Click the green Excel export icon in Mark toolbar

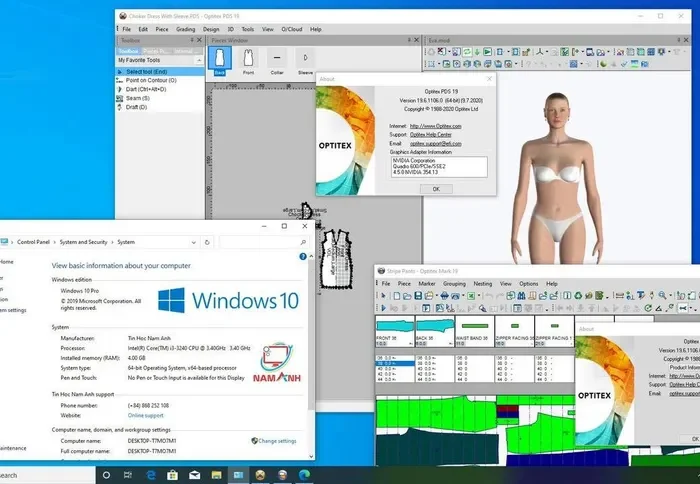(471, 296)
